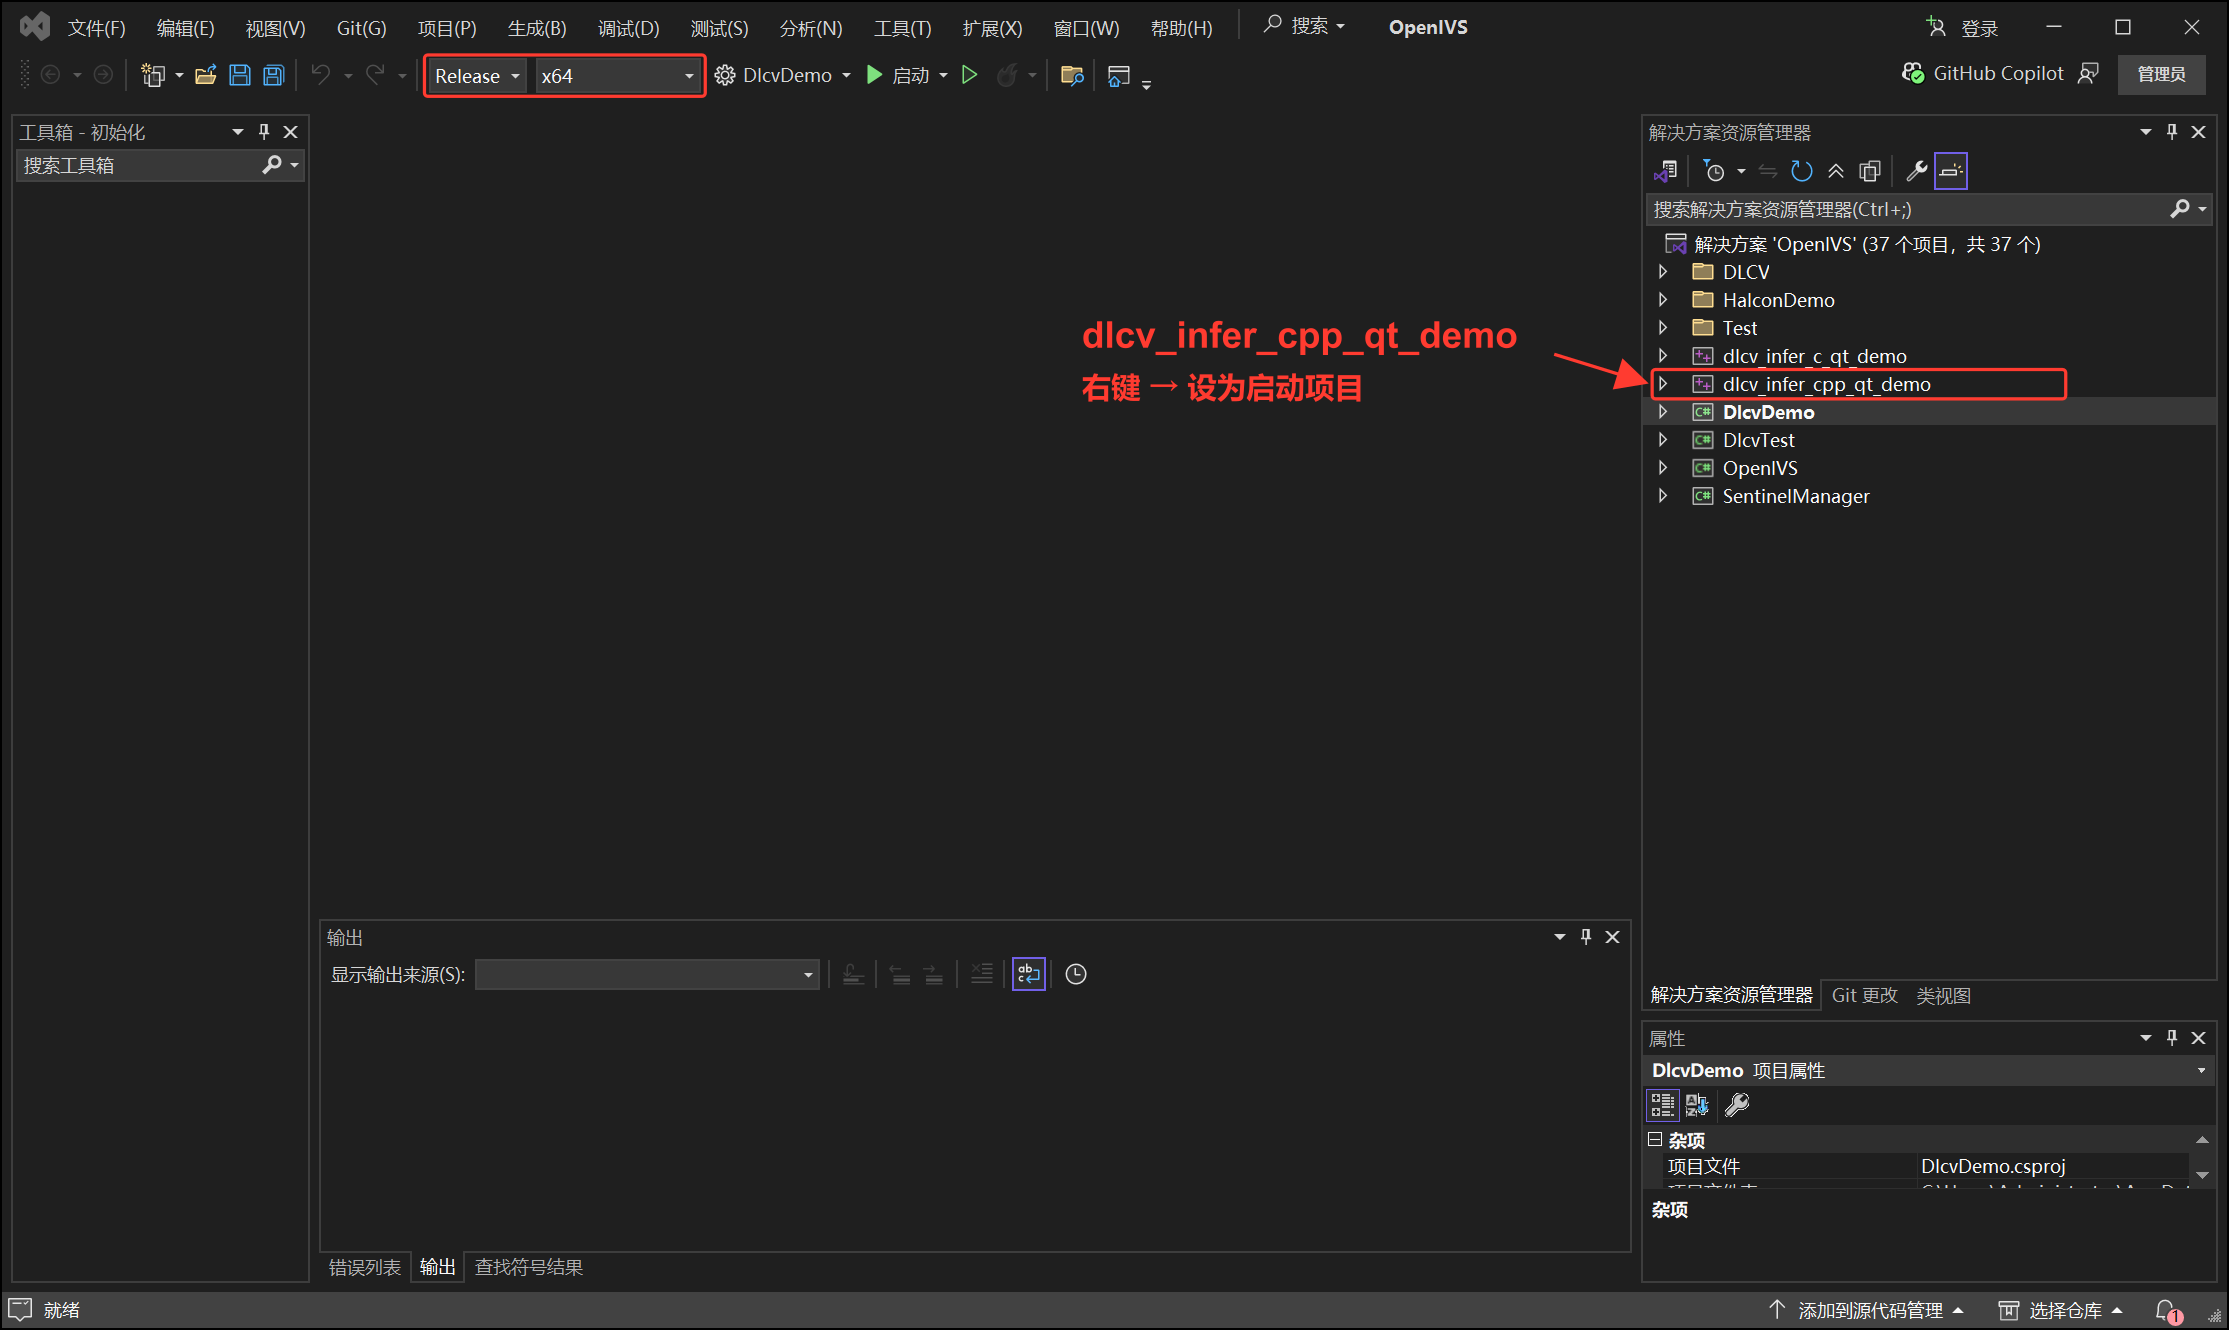Select the OpenIVS project node
The image size is (2229, 1330).
point(1760,468)
